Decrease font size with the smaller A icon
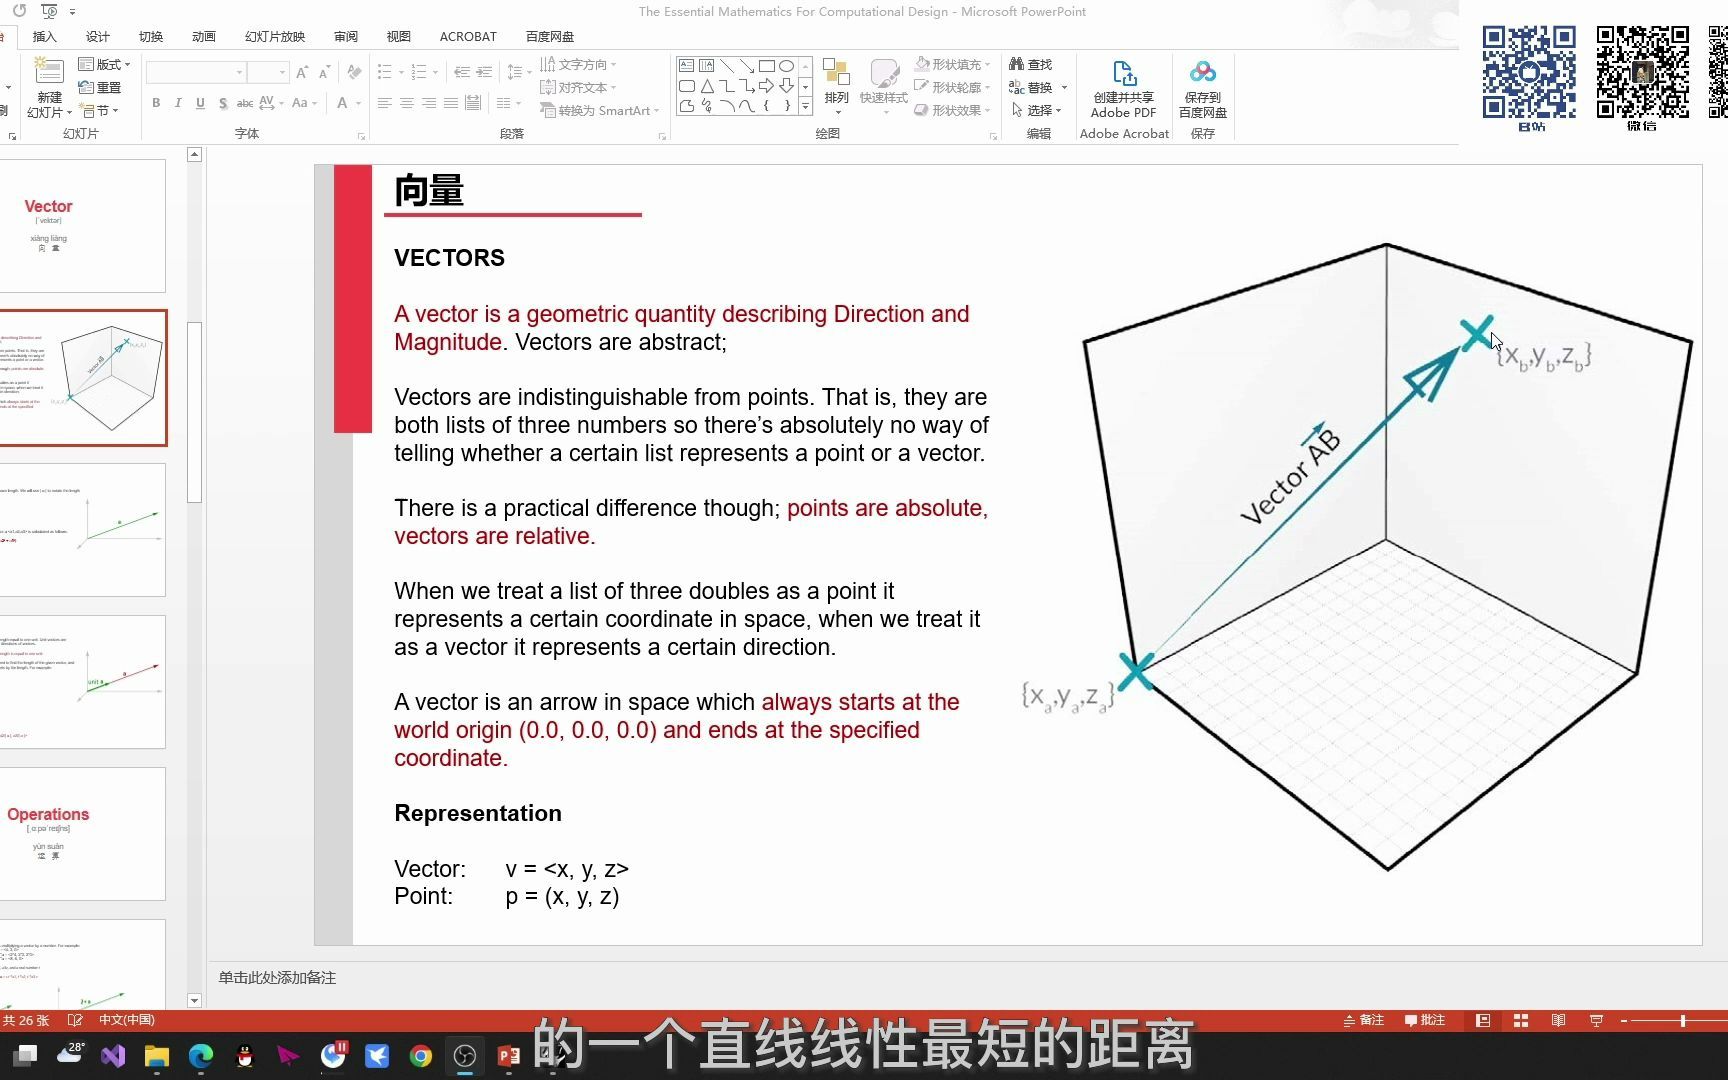Image resolution: width=1728 pixels, height=1080 pixels. pos(324,72)
